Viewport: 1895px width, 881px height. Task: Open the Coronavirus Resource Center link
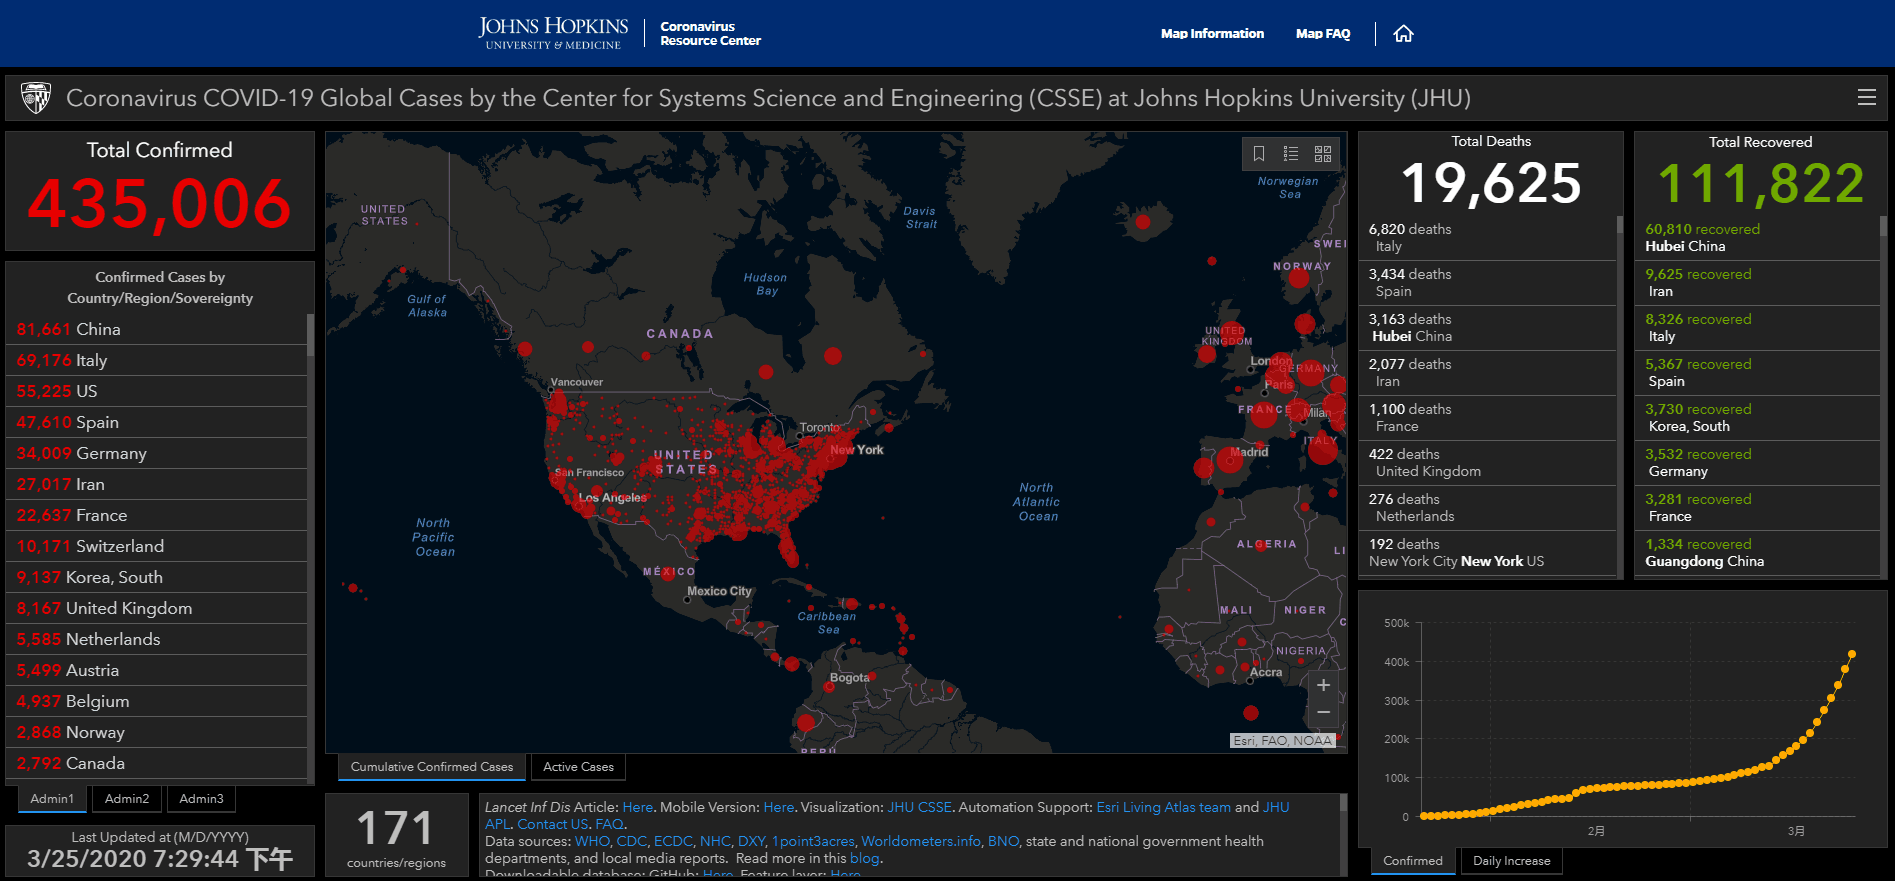click(710, 34)
